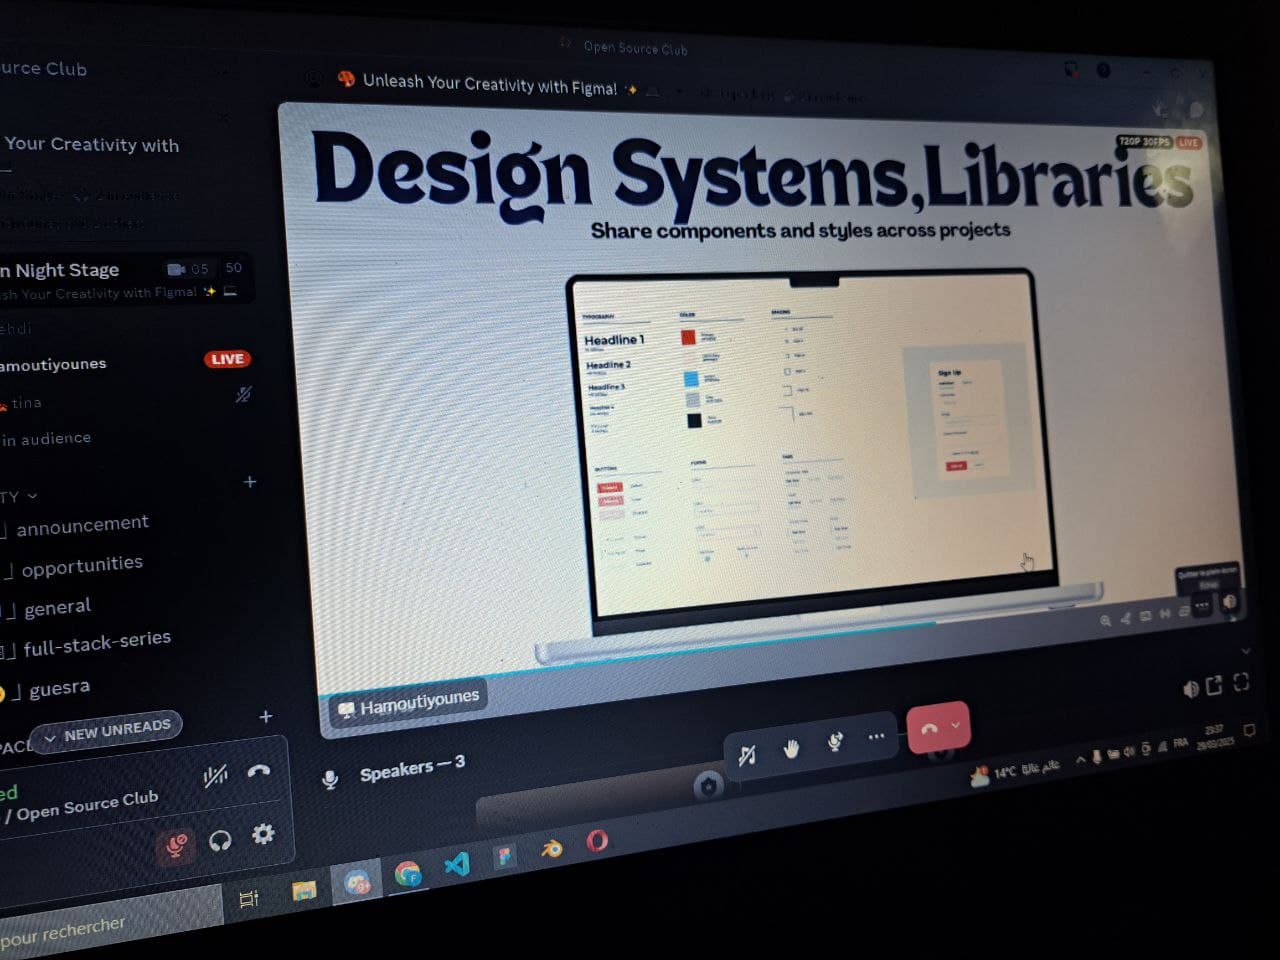Open Discord user settings gear
The height and width of the screenshot is (960, 1280).
263,834
